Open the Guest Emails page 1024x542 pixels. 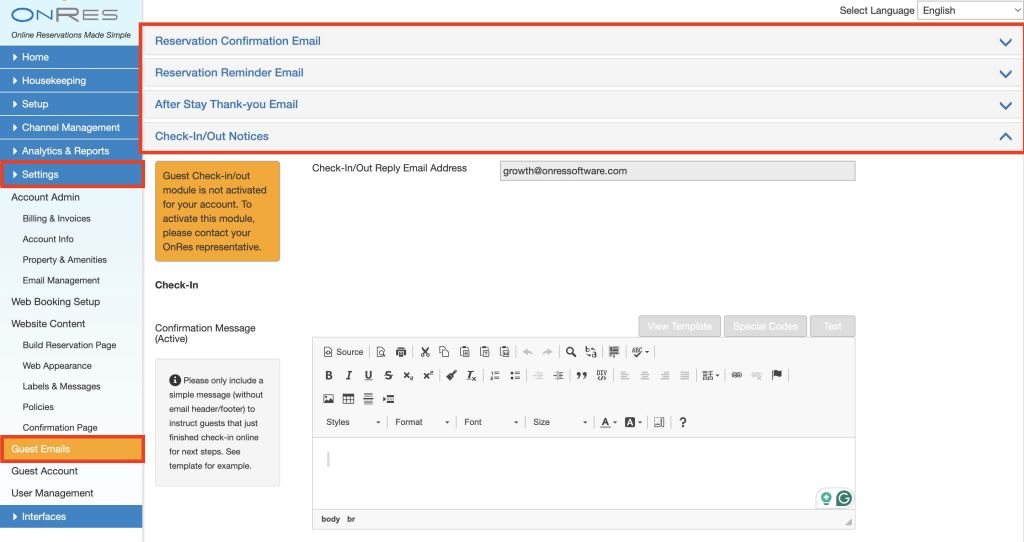pyautogui.click(x=71, y=449)
